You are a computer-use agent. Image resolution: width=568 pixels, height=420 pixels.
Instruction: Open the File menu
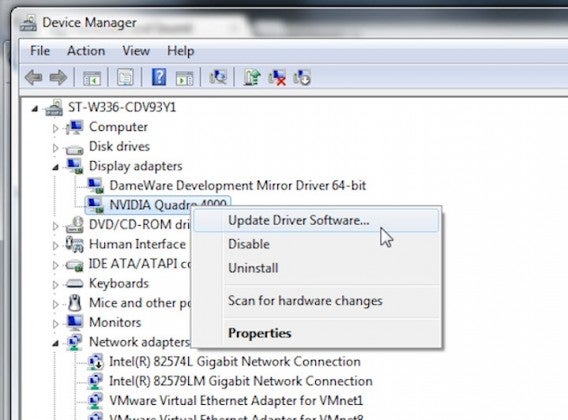click(x=40, y=51)
